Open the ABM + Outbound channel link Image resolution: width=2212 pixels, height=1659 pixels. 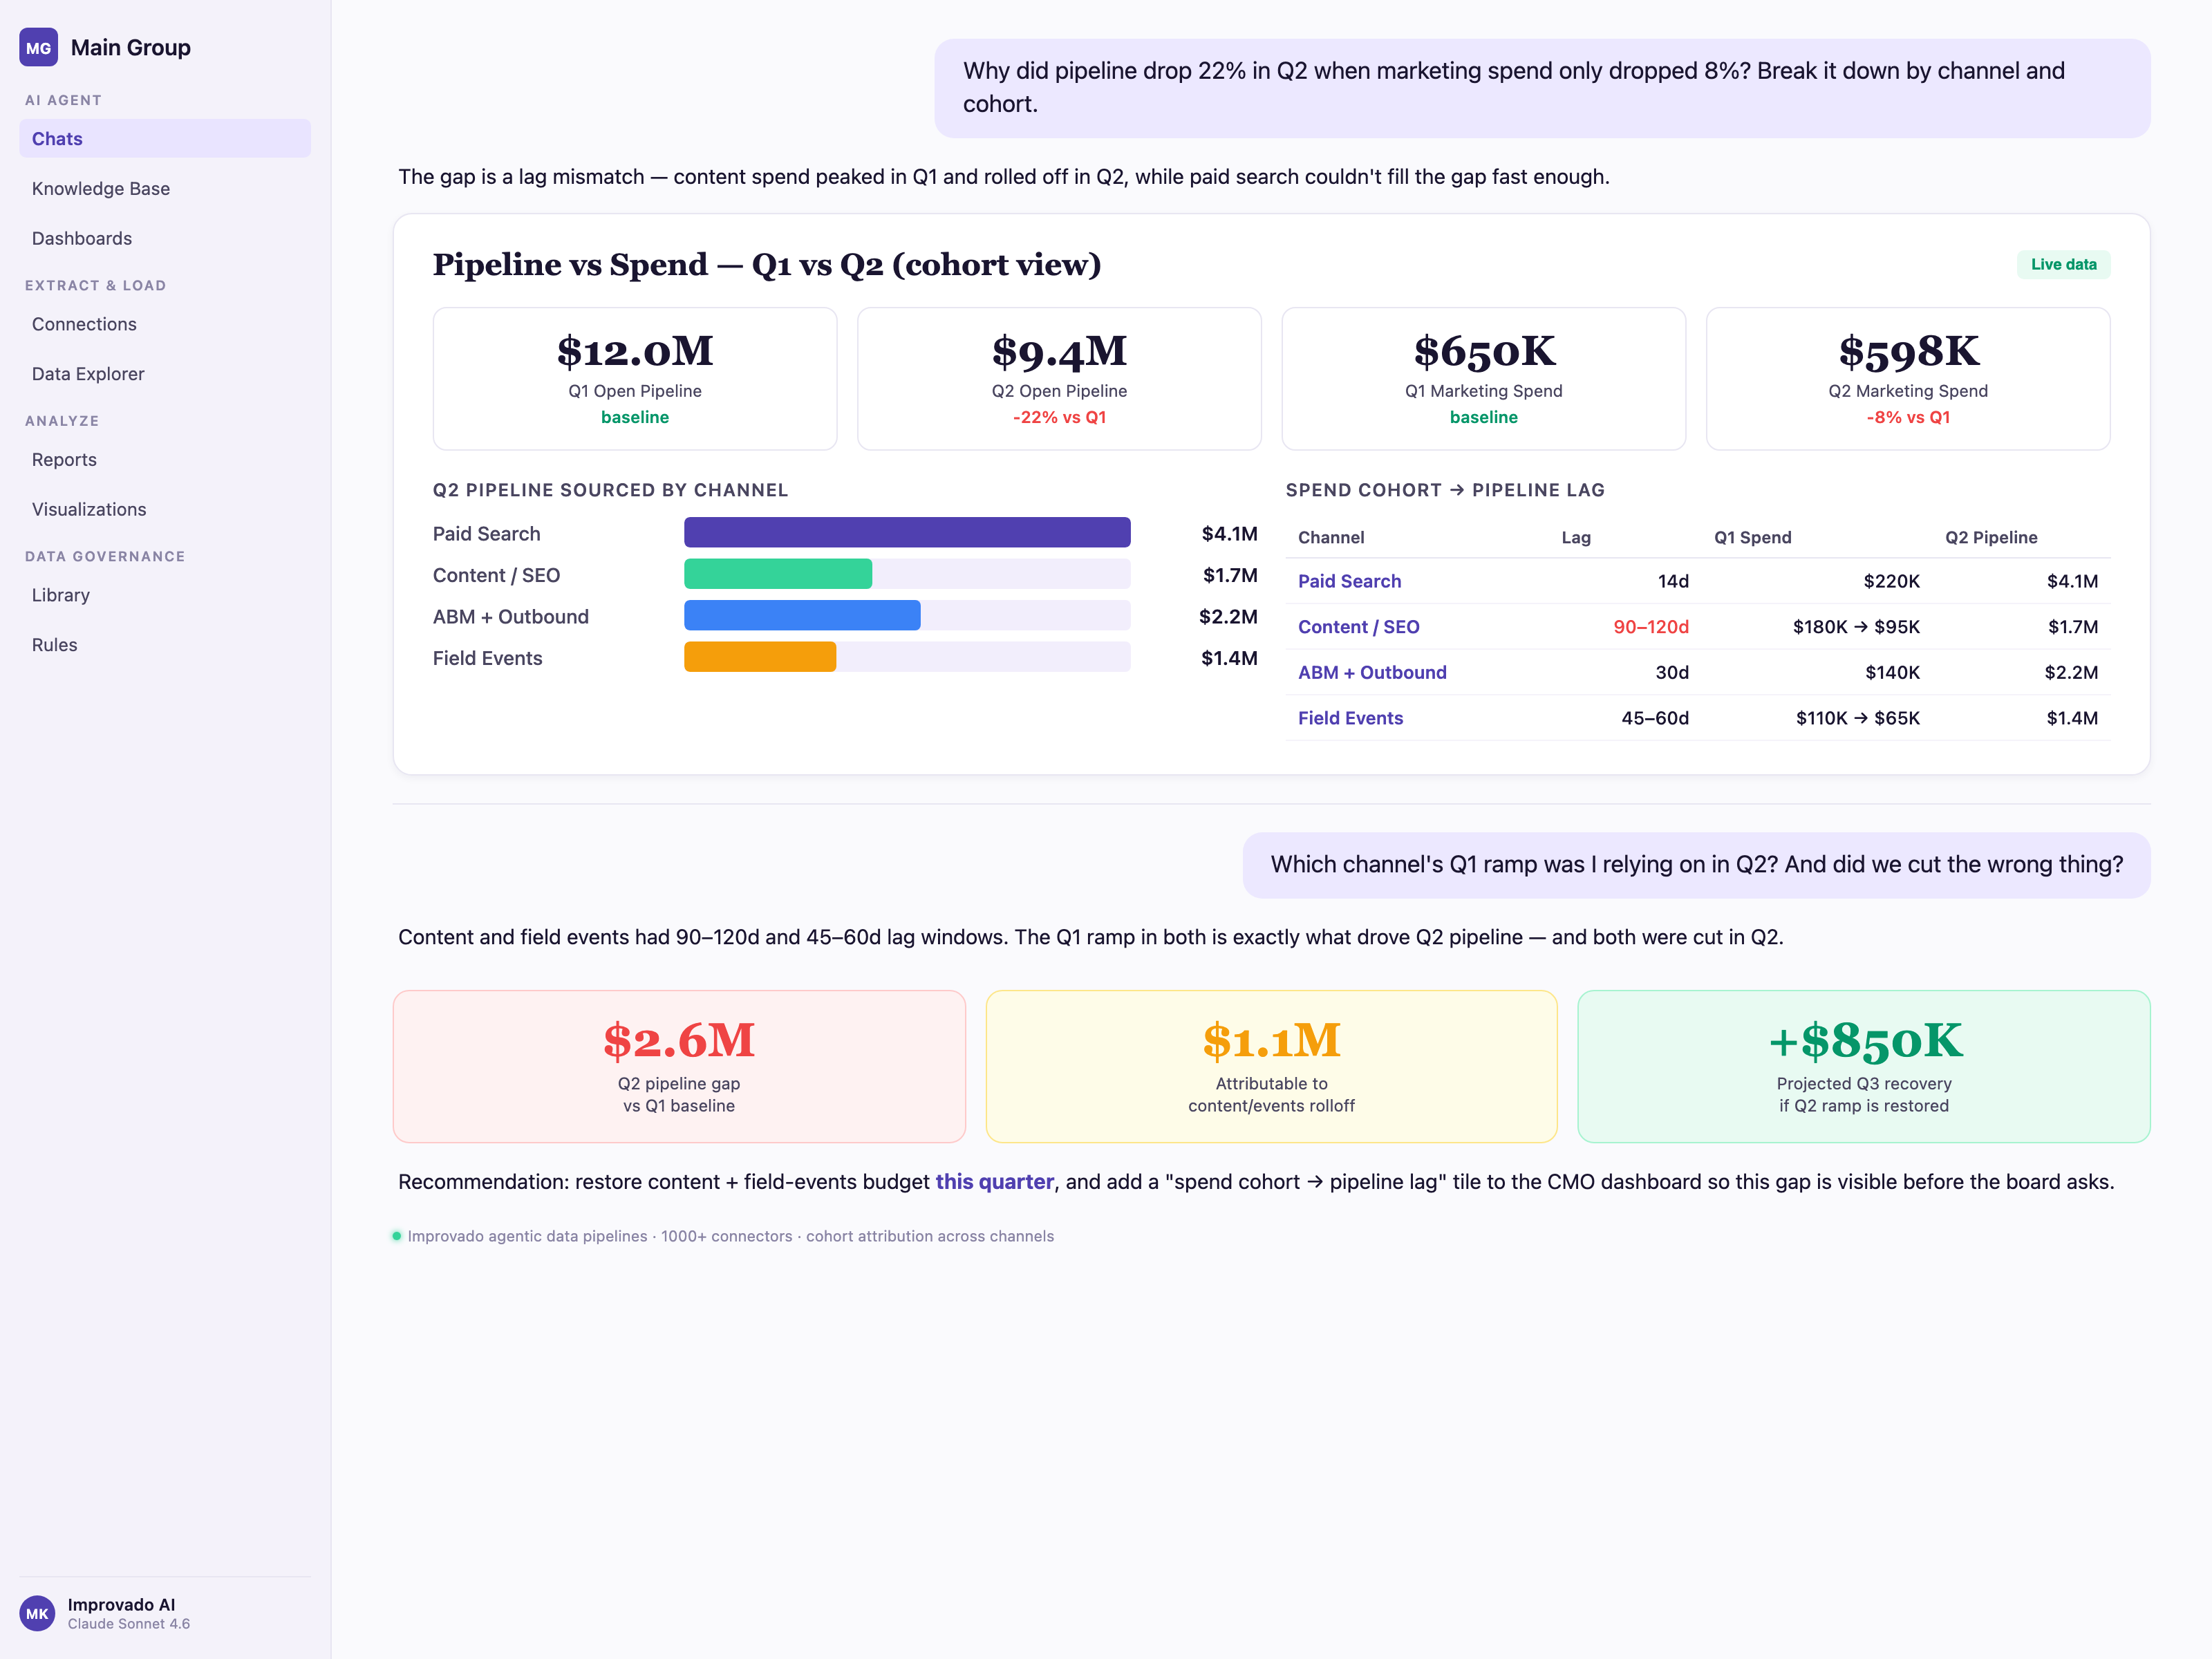pyautogui.click(x=1372, y=672)
